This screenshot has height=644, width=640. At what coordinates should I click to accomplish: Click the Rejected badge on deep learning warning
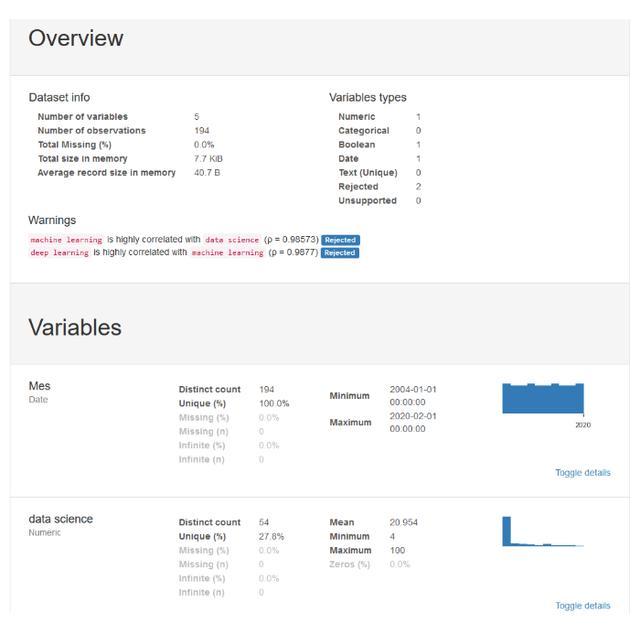[339, 253]
